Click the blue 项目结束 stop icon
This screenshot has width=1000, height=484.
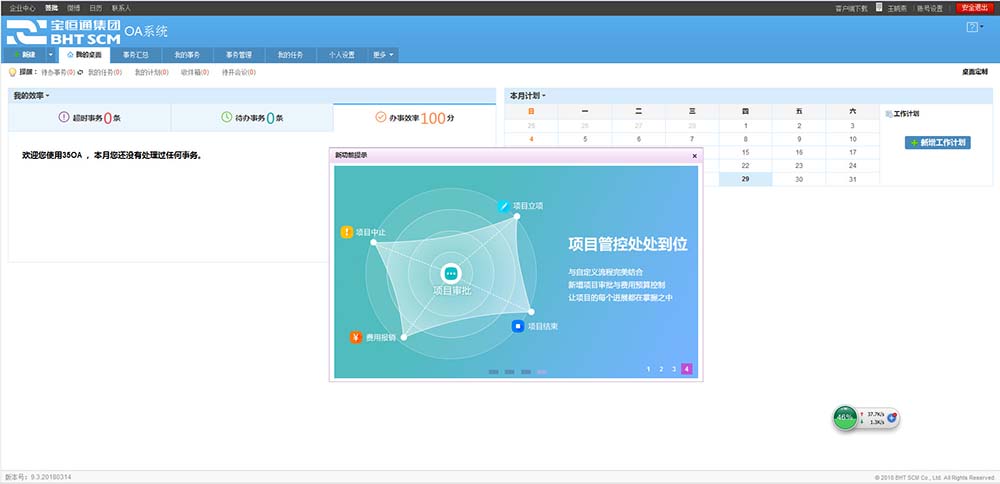tap(518, 326)
